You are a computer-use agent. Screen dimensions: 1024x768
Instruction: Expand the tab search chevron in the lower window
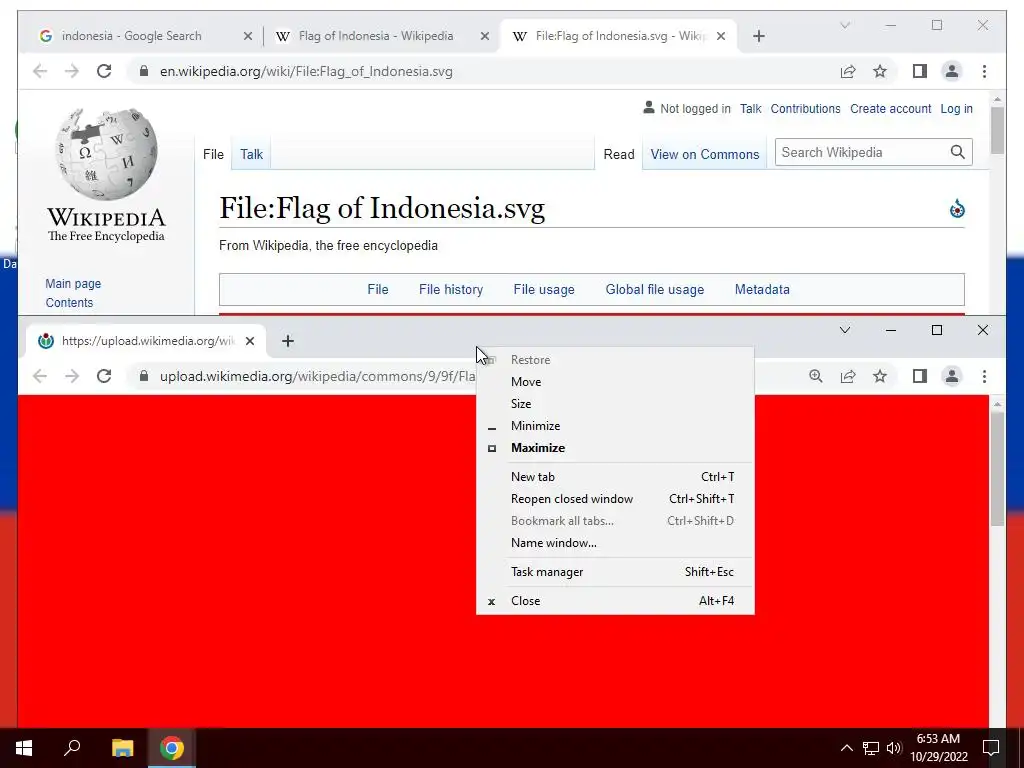pyautogui.click(x=844, y=330)
